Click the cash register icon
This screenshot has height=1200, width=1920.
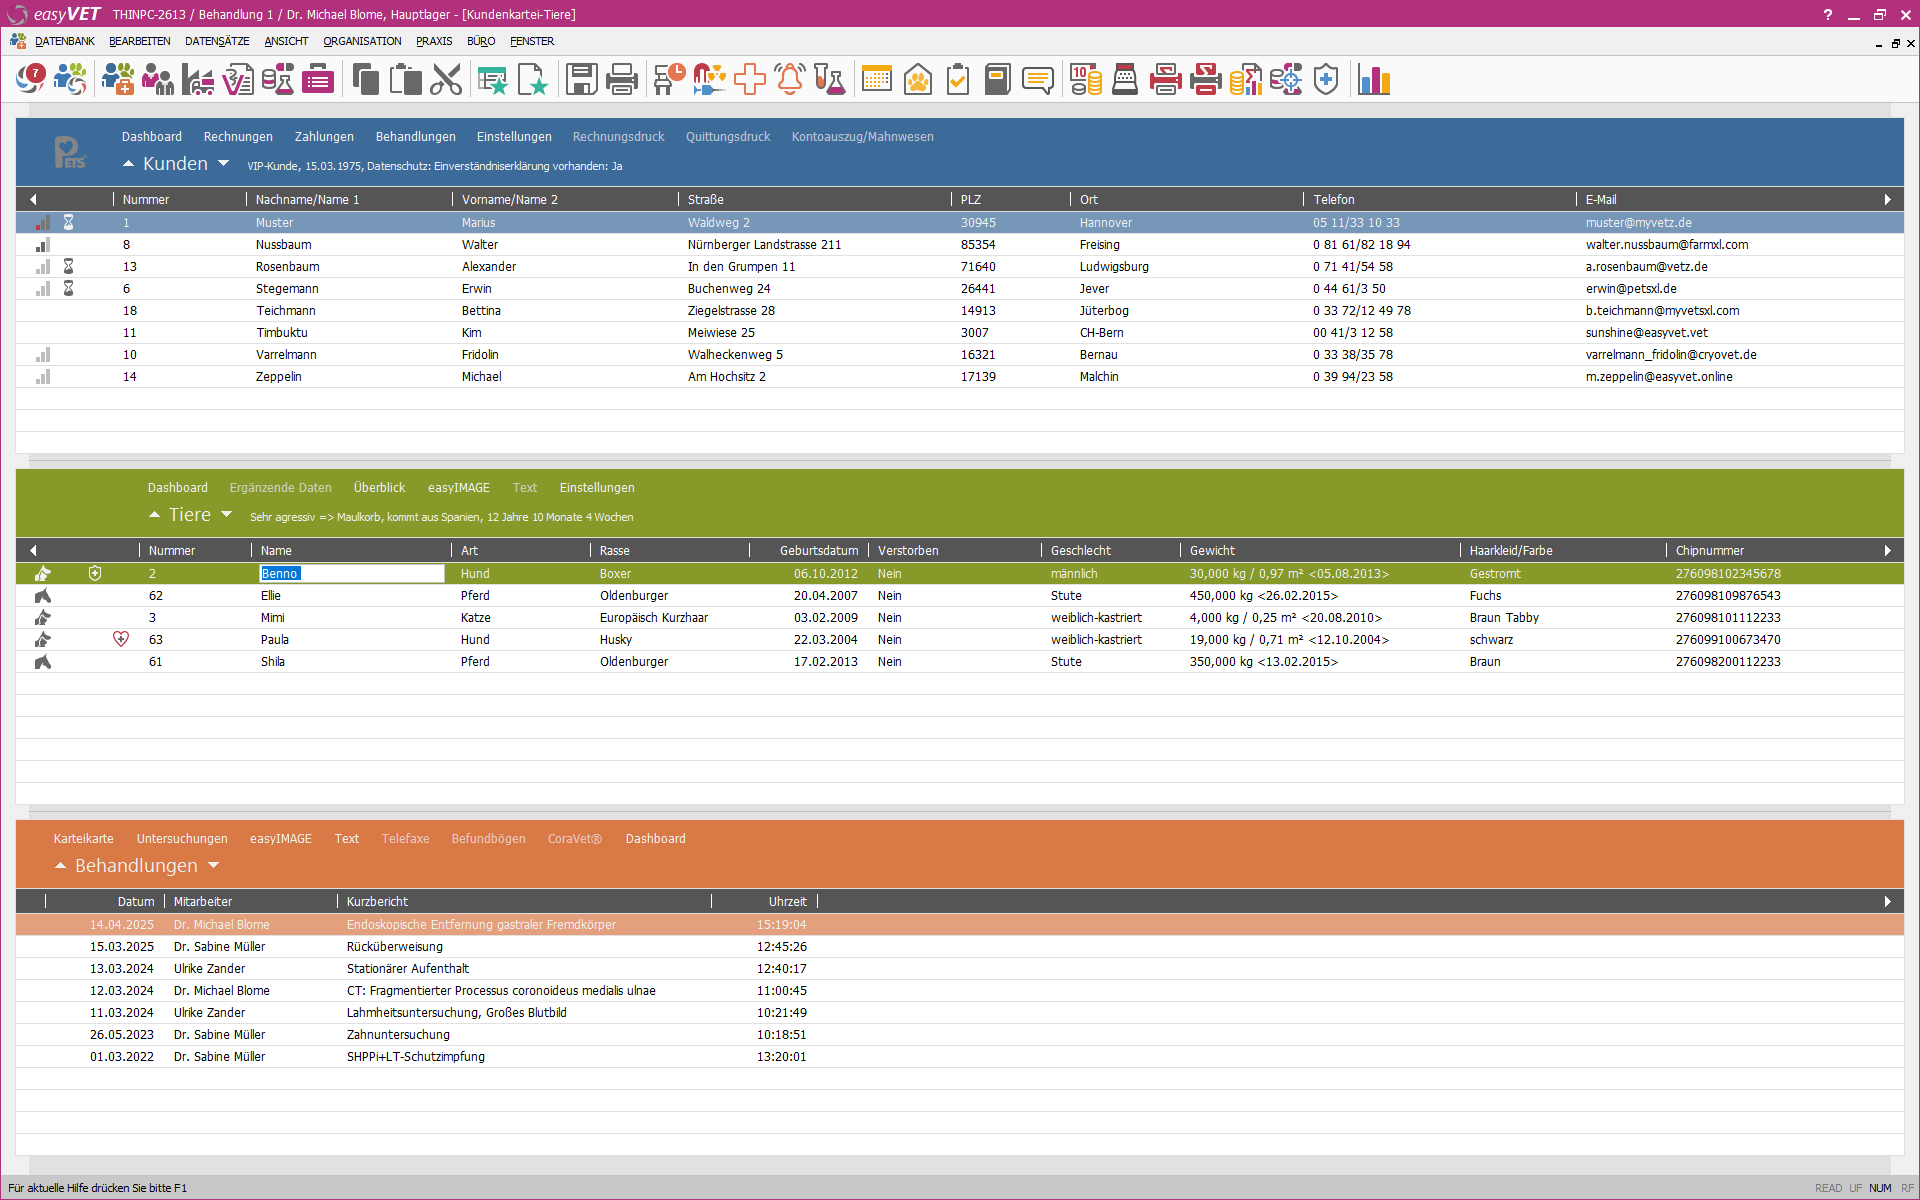click(x=1125, y=80)
